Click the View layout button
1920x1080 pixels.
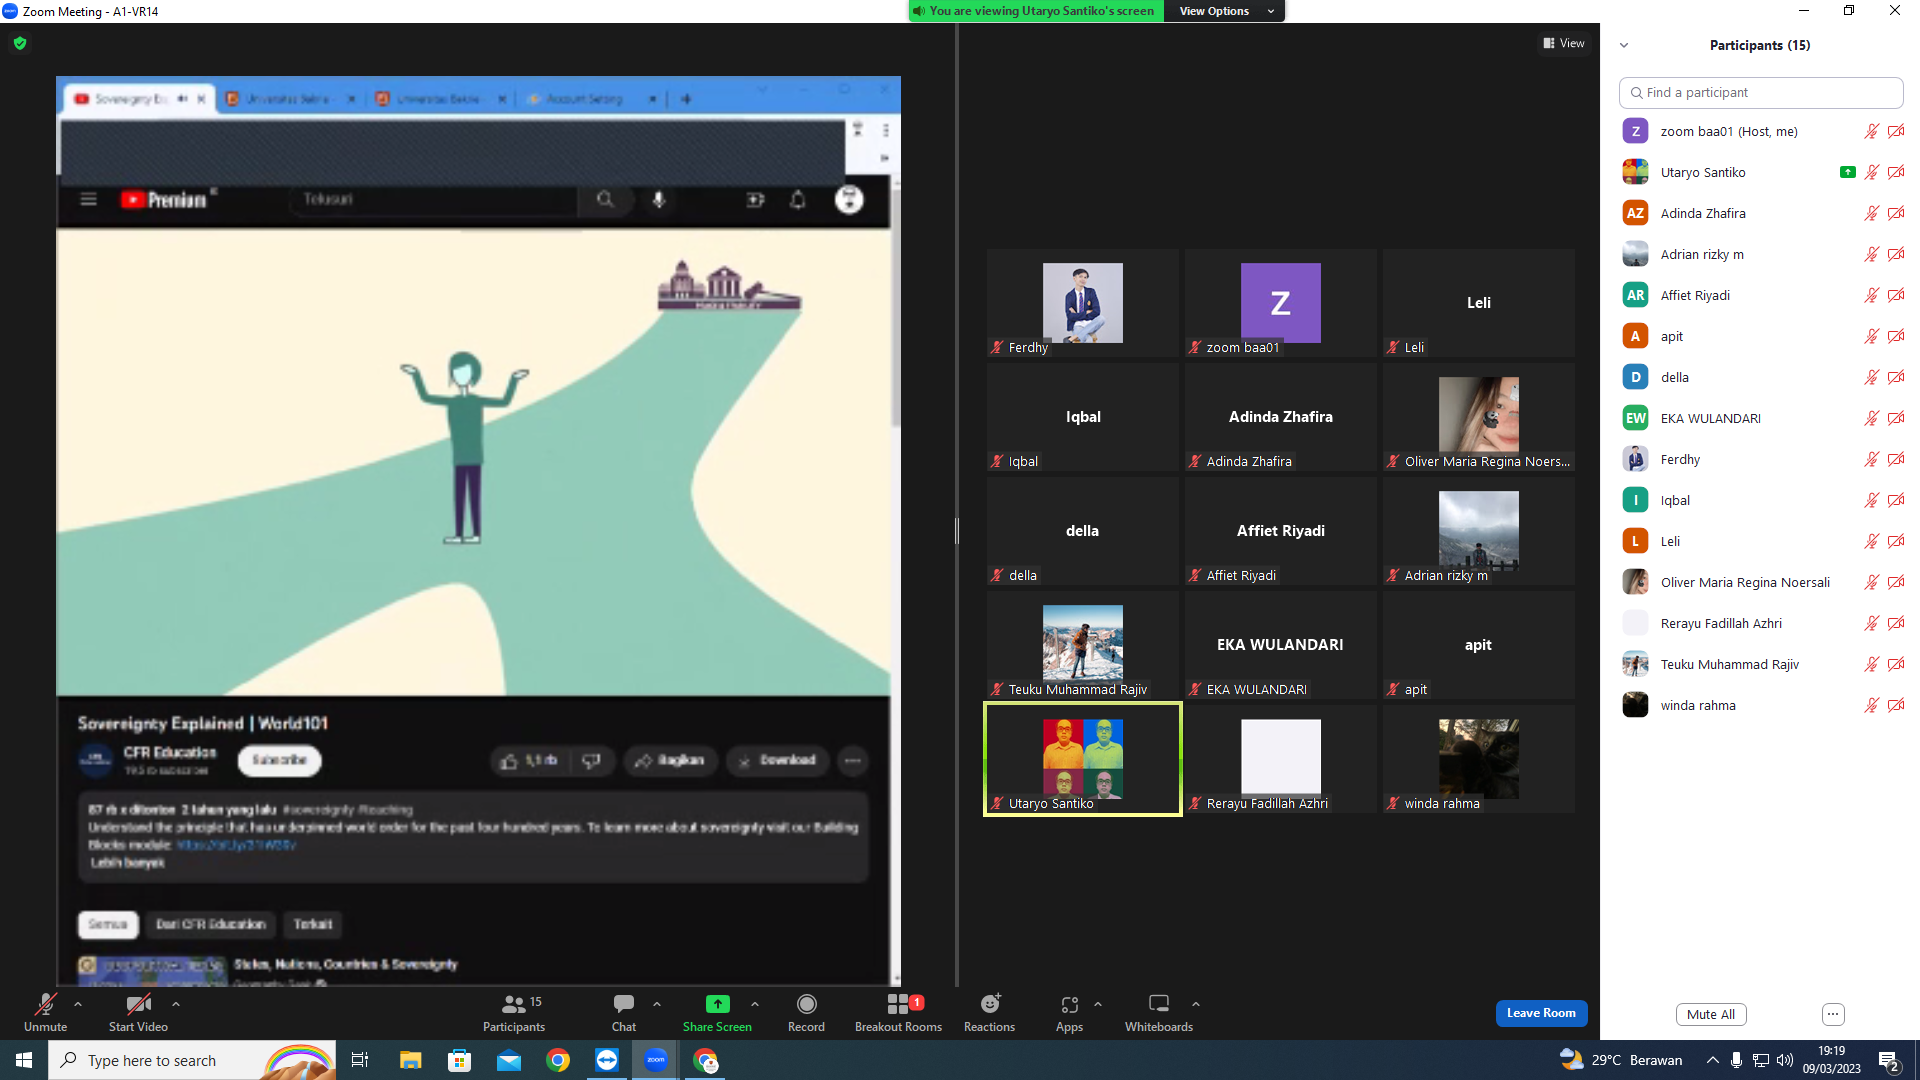coord(1564,43)
